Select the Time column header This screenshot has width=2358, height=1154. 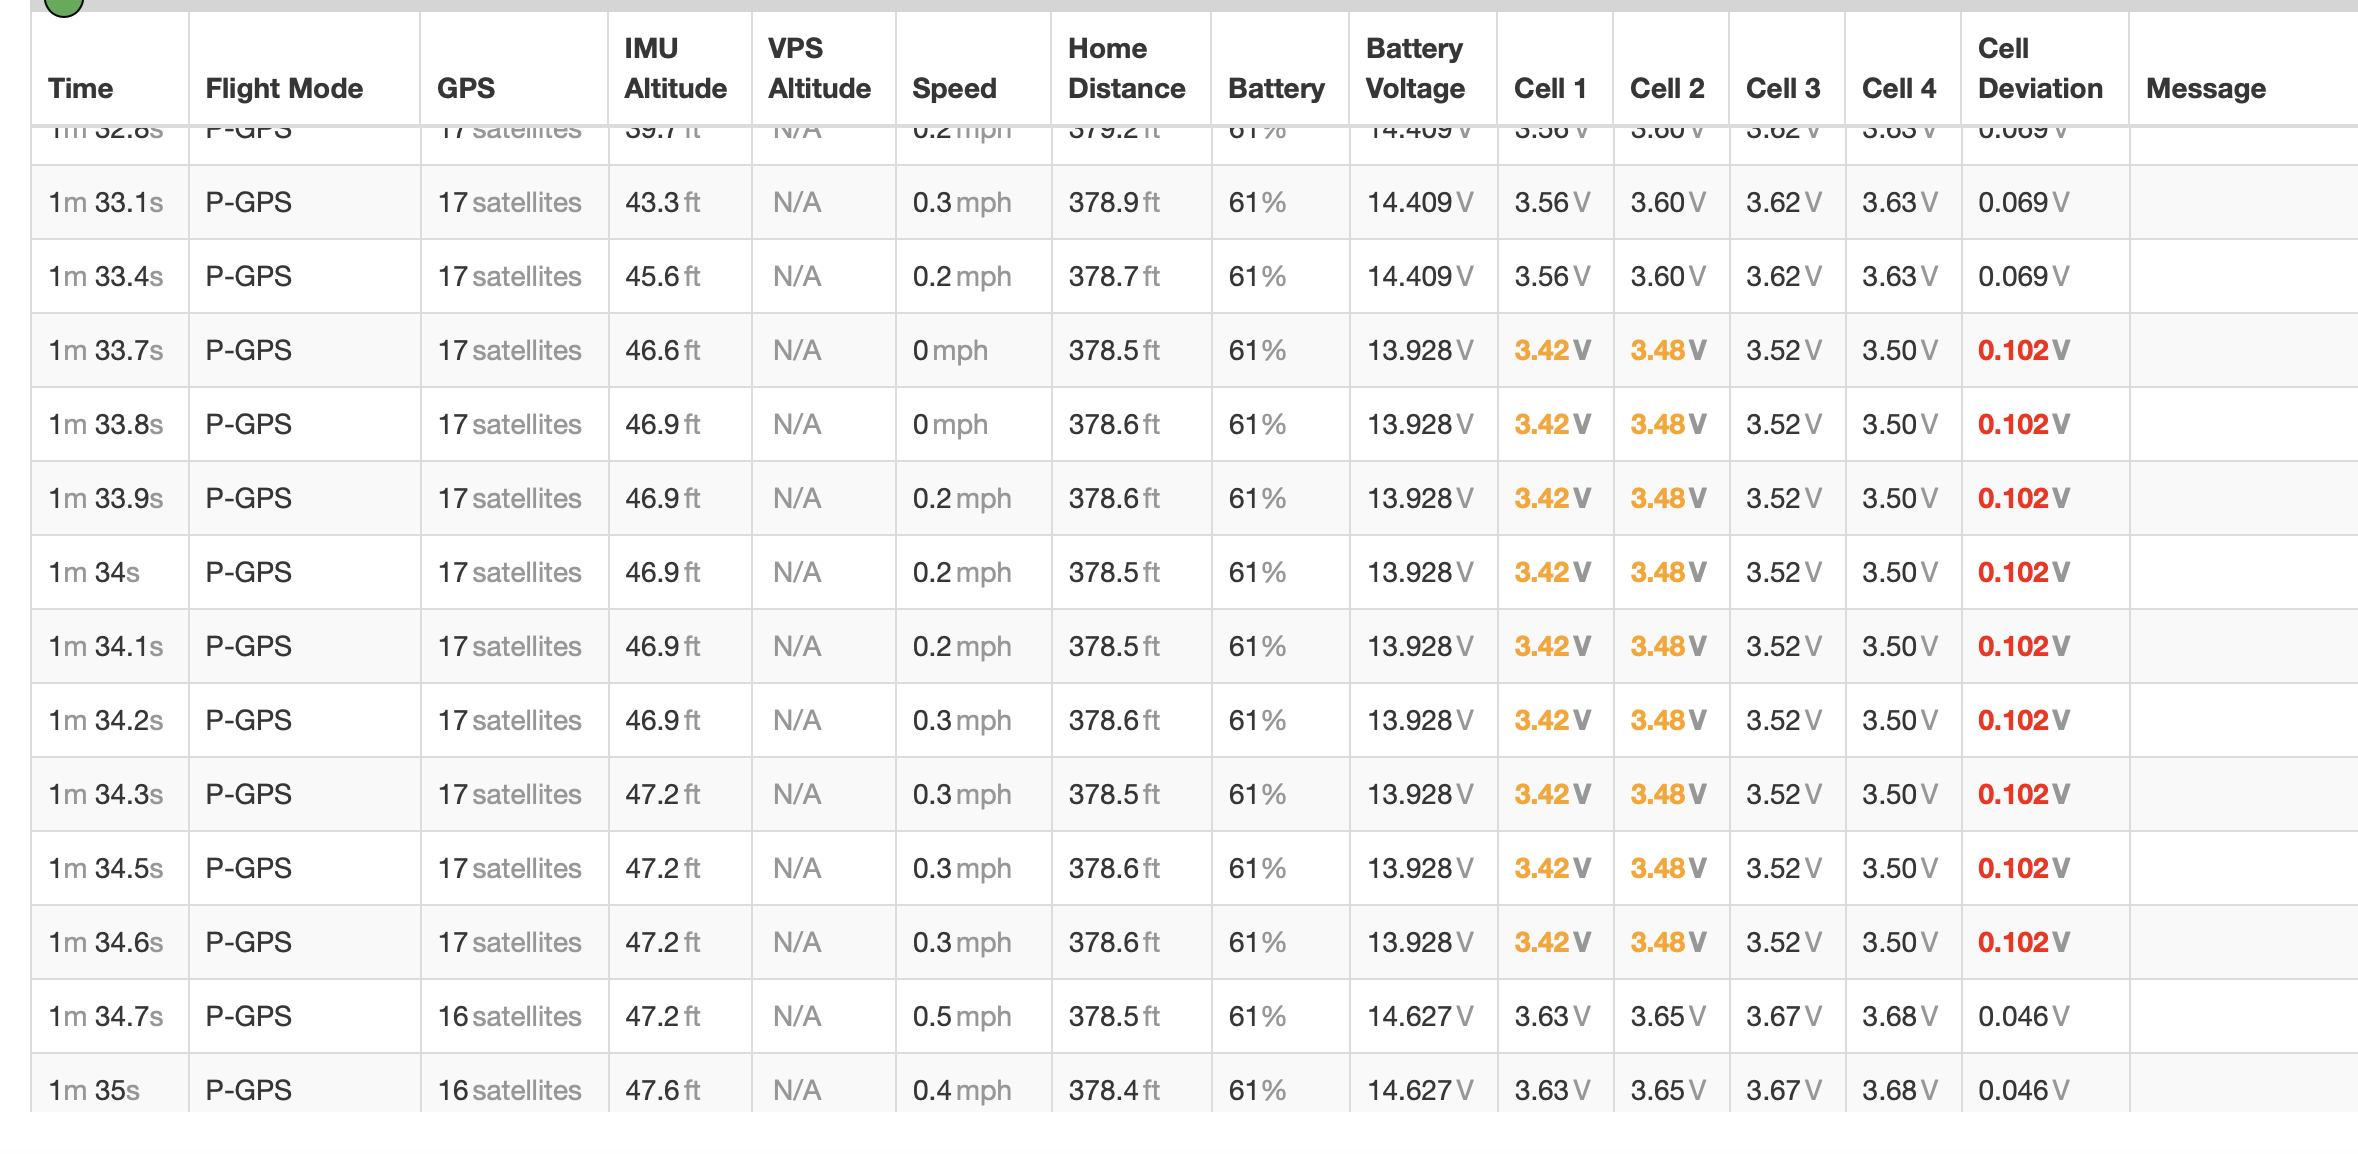(81, 88)
